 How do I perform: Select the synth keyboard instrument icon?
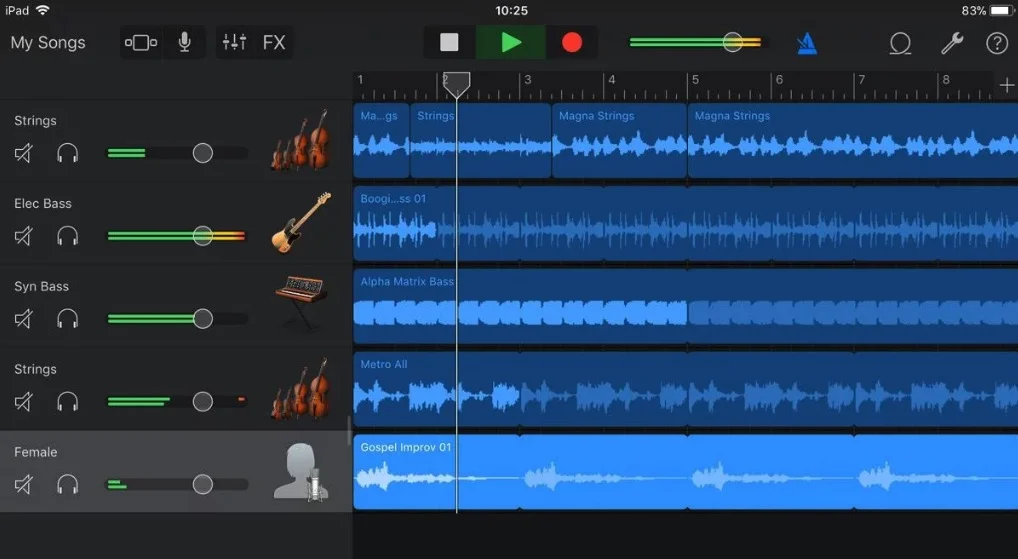coord(301,303)
